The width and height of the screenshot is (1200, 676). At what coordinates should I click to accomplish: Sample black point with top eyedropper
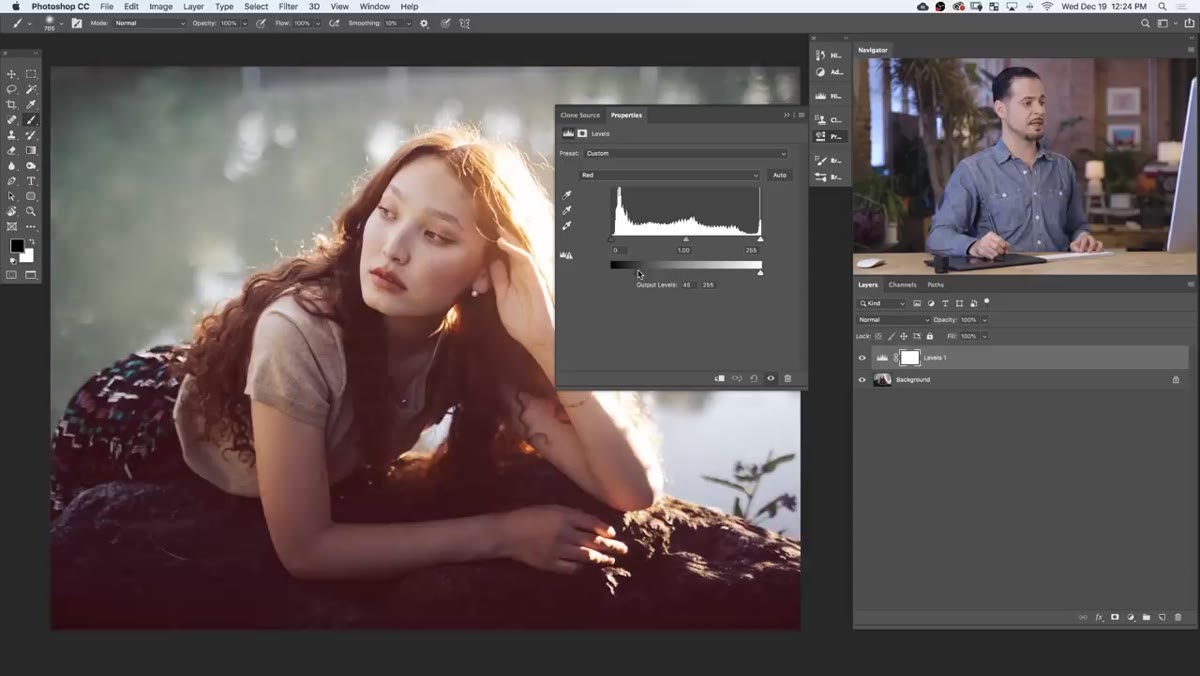tap(567, 195)
